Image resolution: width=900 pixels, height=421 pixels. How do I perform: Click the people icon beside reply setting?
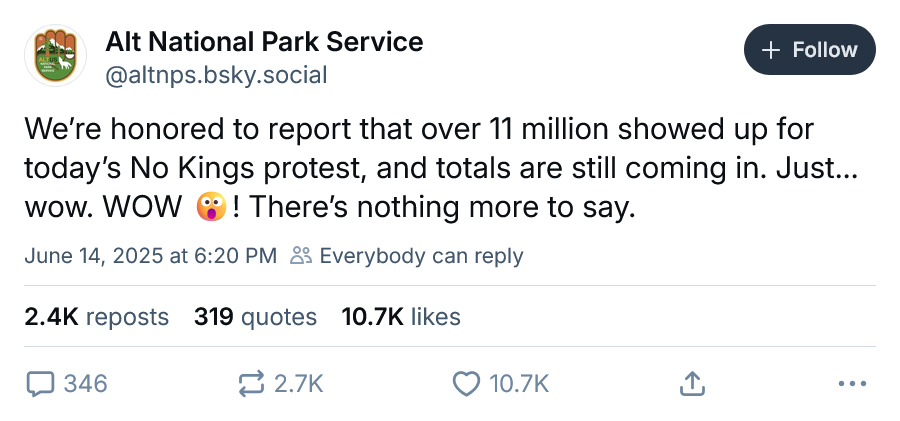pos(301,256)
